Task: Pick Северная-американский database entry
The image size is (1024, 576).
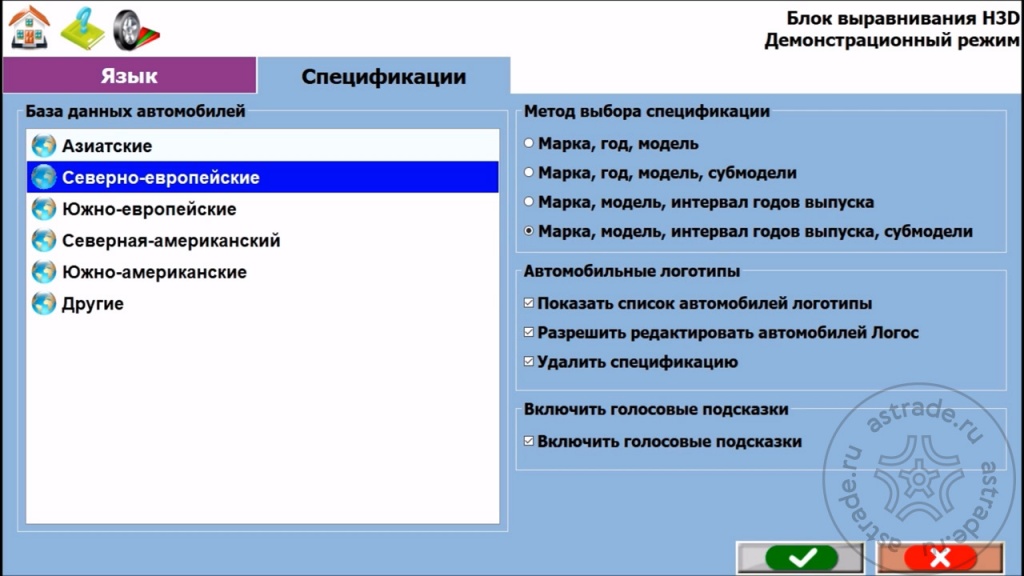Action: pos(263,240)
